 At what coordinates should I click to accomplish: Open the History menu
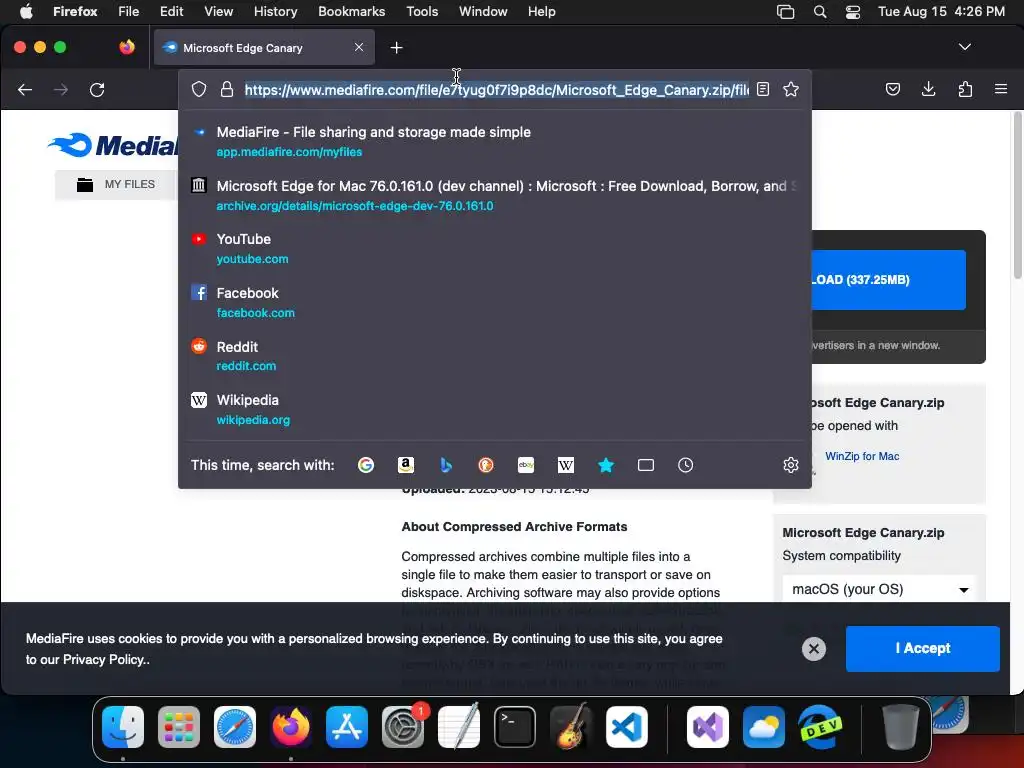click(x=275, y=11)
